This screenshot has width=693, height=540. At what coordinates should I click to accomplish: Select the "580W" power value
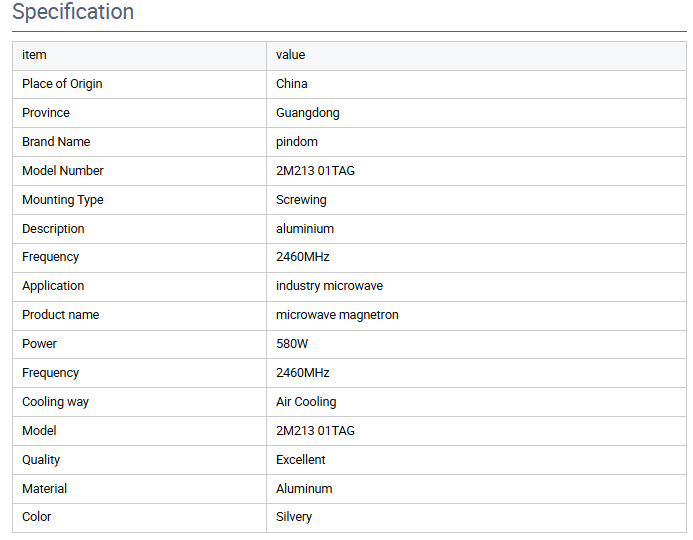tap(292, 344)
